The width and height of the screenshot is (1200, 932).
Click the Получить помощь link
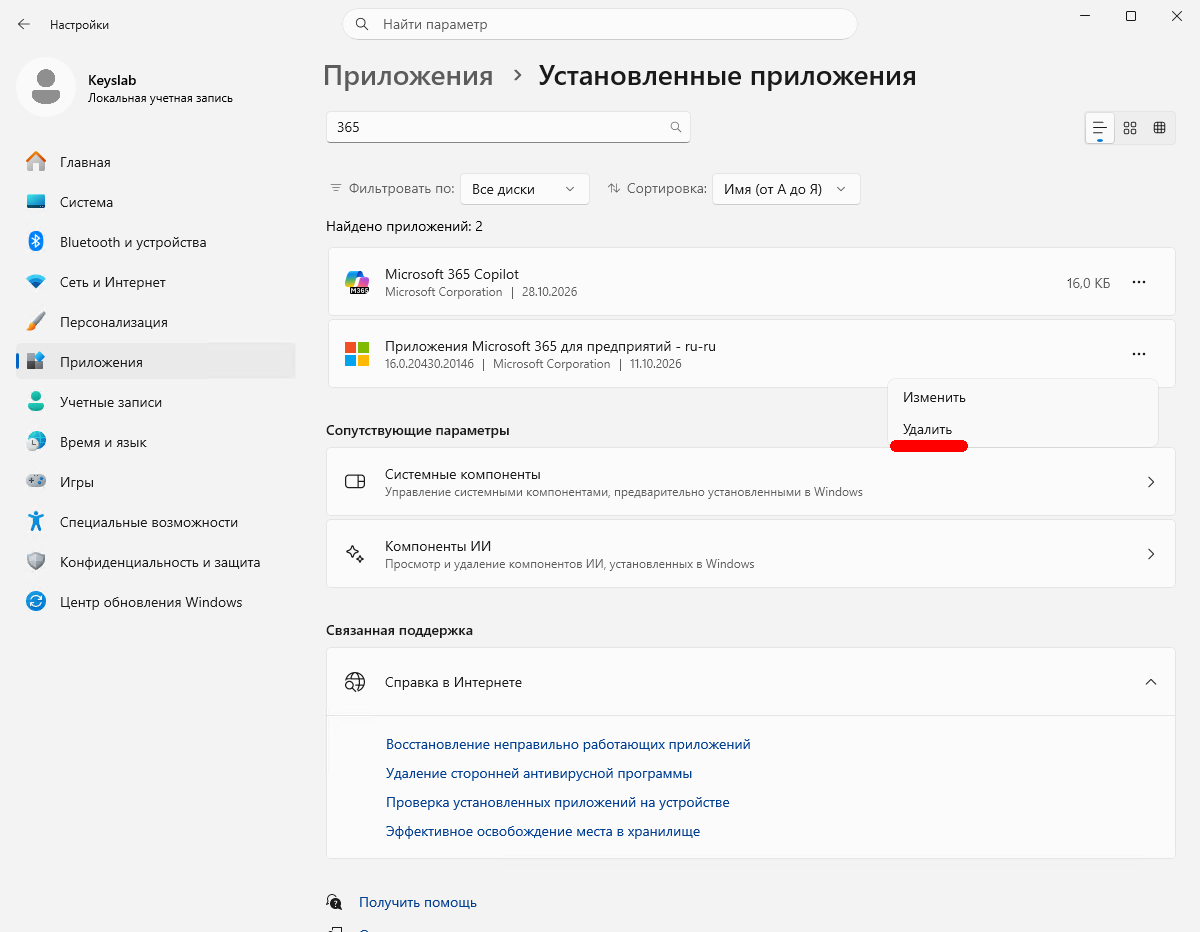pyautogui.click(x=418, y=902)
